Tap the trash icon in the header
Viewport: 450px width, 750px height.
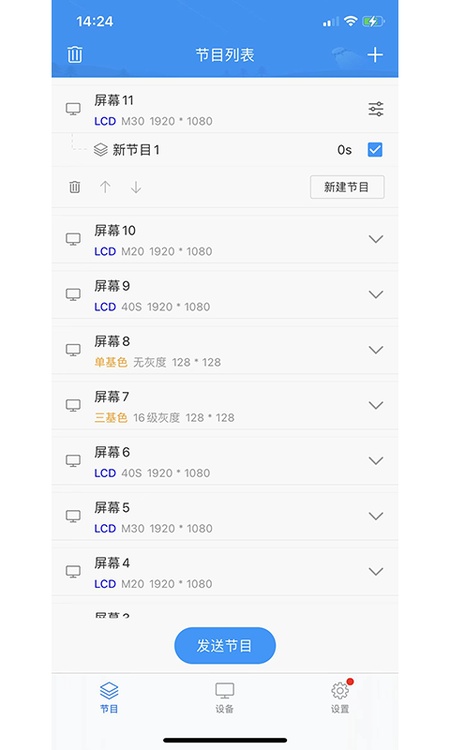click(74, 55)
